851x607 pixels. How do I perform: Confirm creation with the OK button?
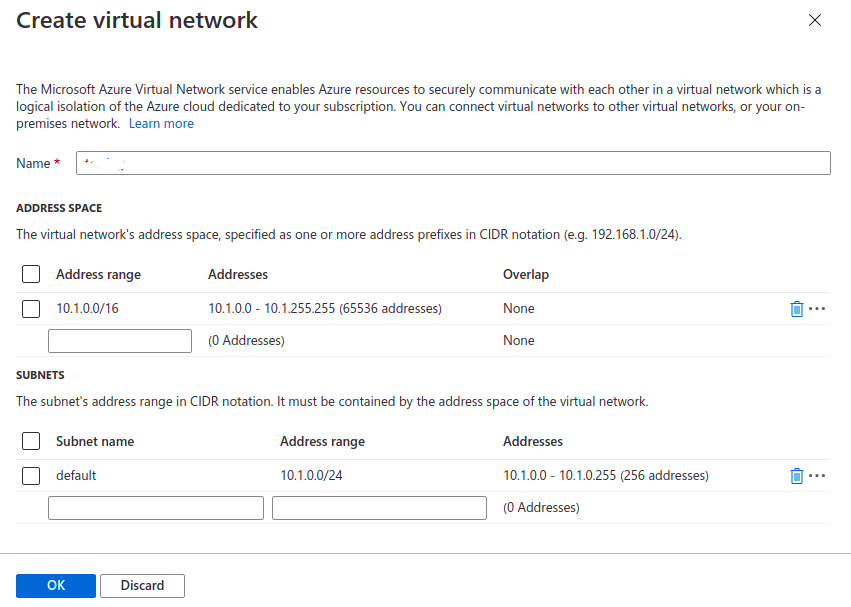click(x=55, y=585)
